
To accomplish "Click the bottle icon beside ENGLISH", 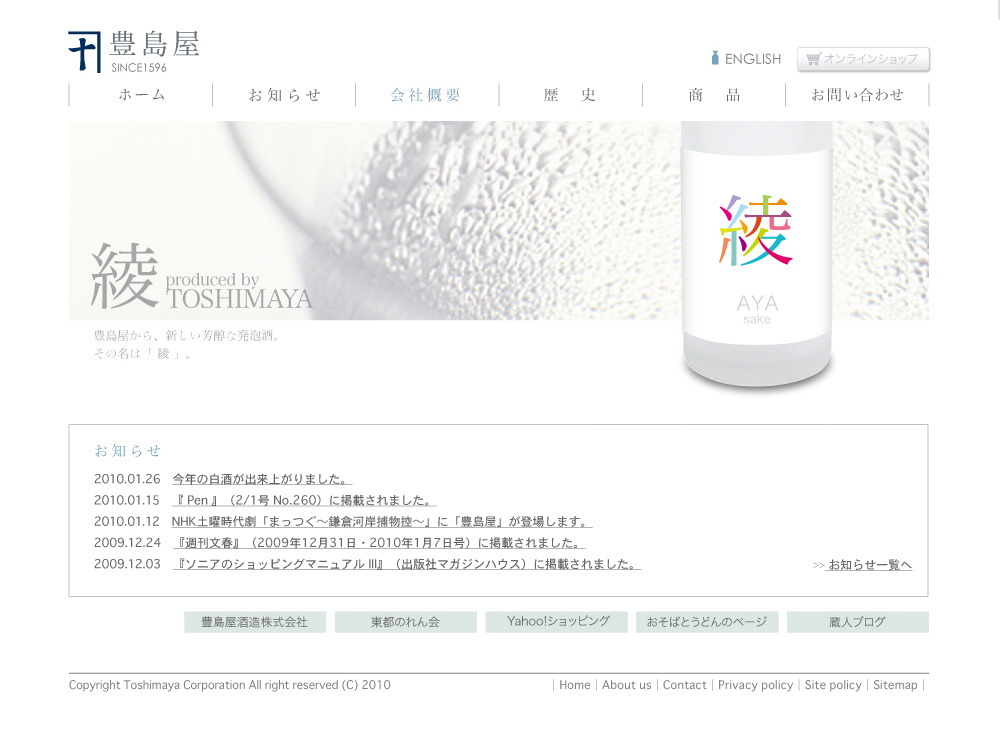I will pyautogui.click(x=715, y=58).
